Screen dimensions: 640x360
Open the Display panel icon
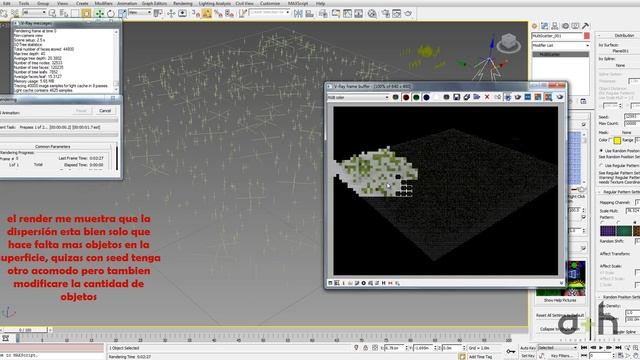click(575, 26)
